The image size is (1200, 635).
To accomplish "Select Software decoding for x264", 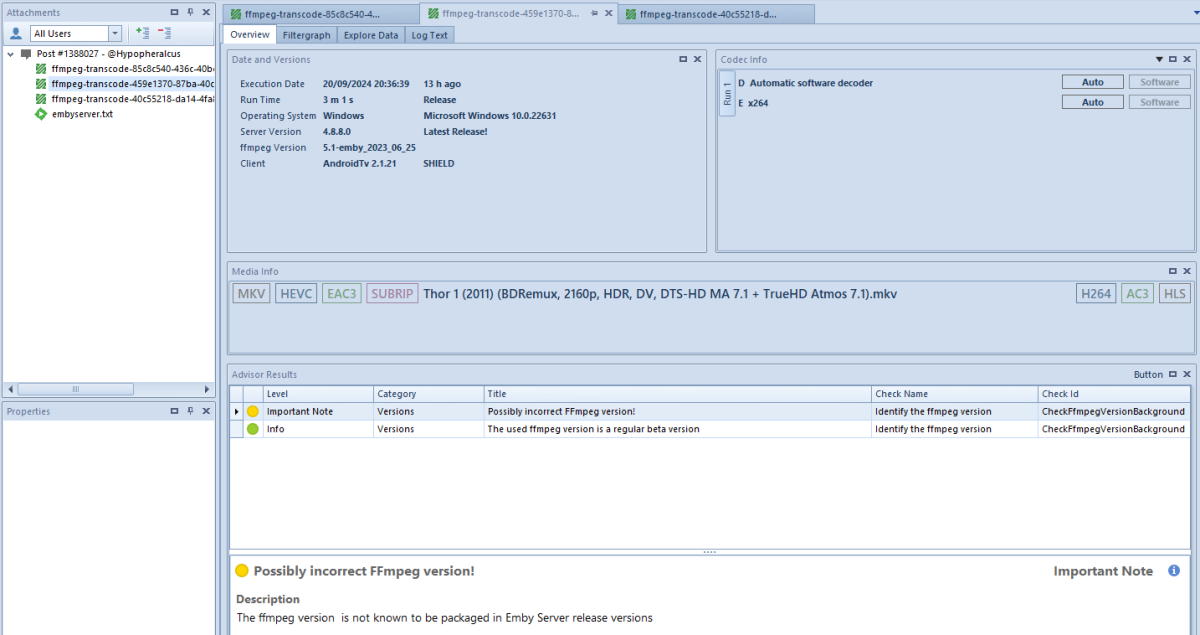I will (1159, 101).
